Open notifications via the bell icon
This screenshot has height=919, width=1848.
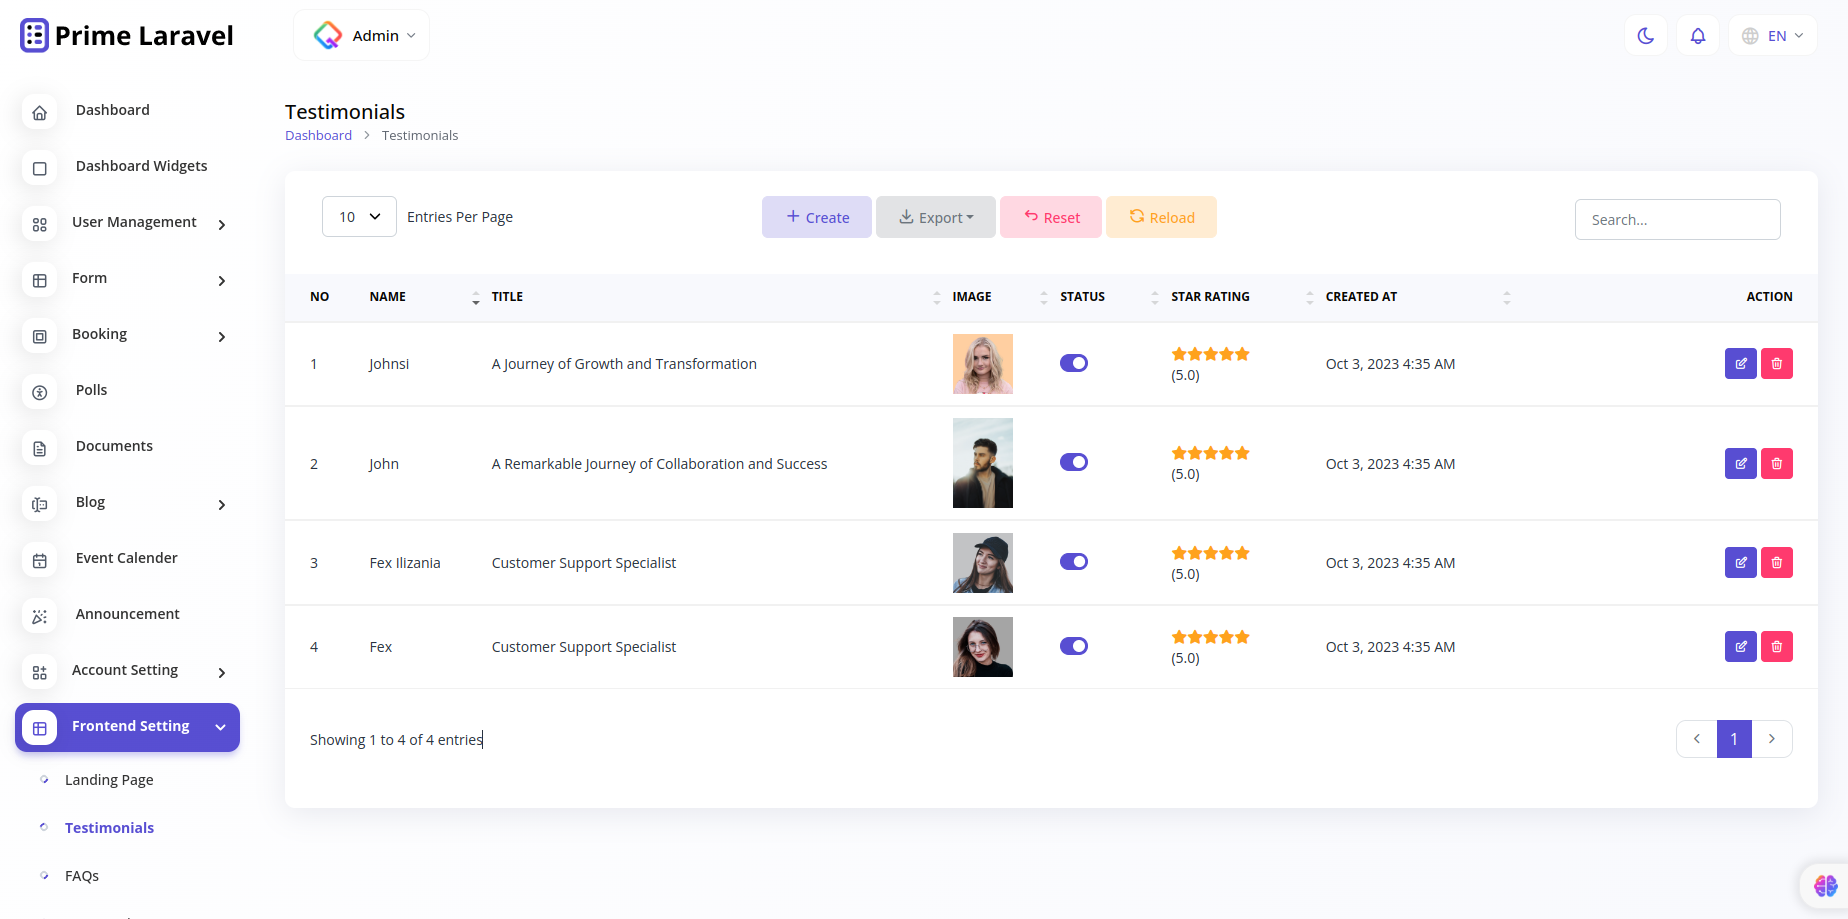click(1697, 35)
